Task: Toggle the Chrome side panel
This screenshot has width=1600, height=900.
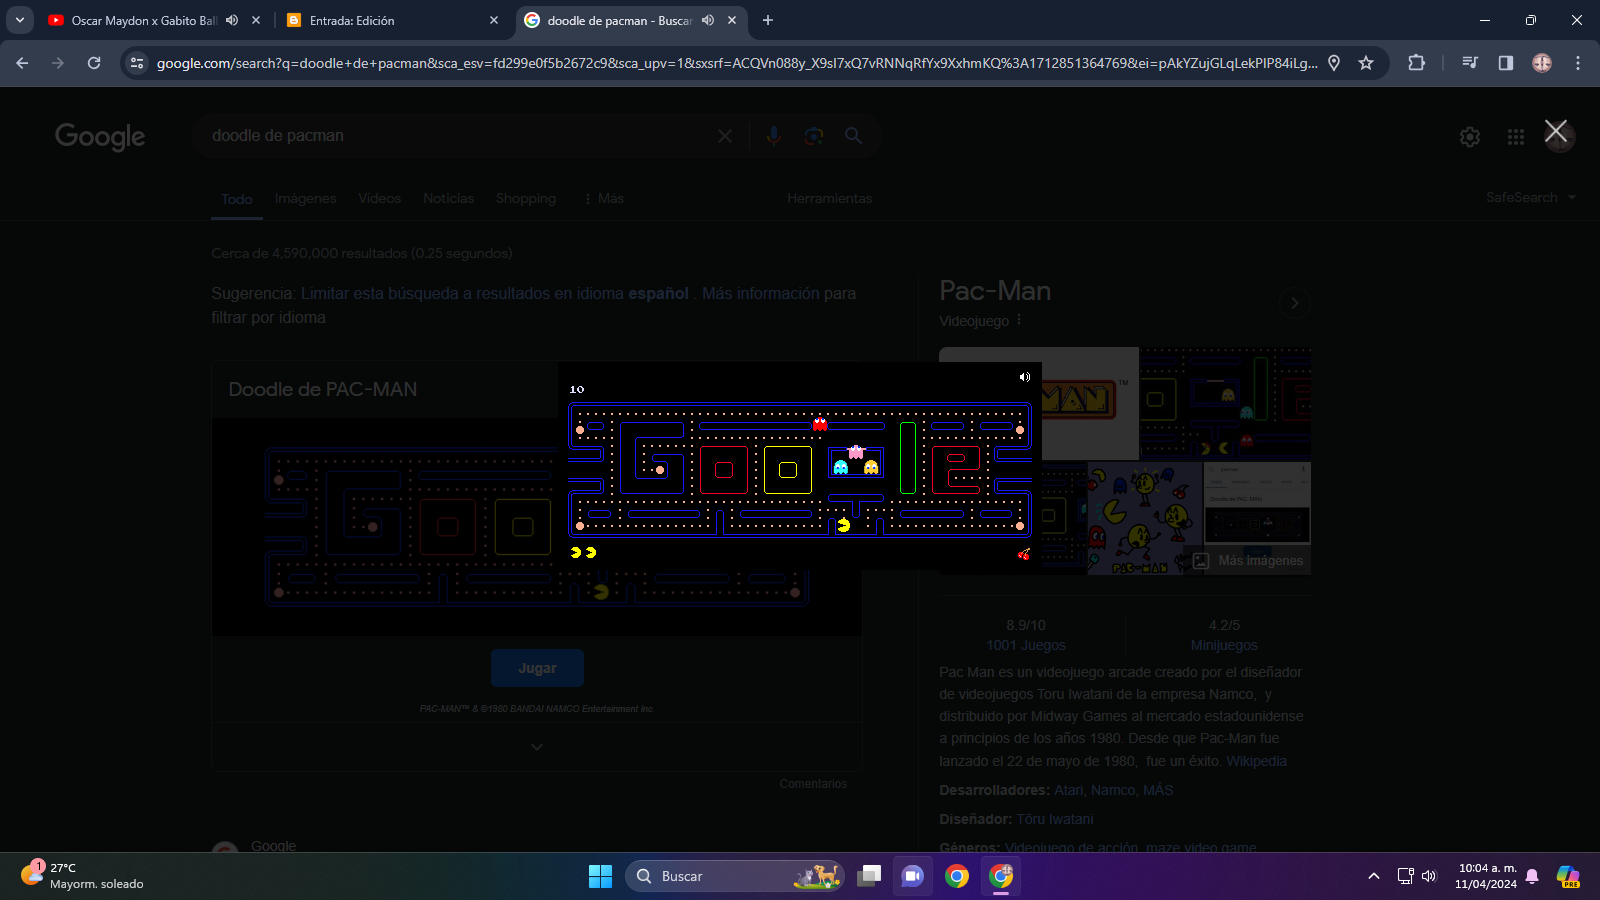Action: coord(1506,63)
